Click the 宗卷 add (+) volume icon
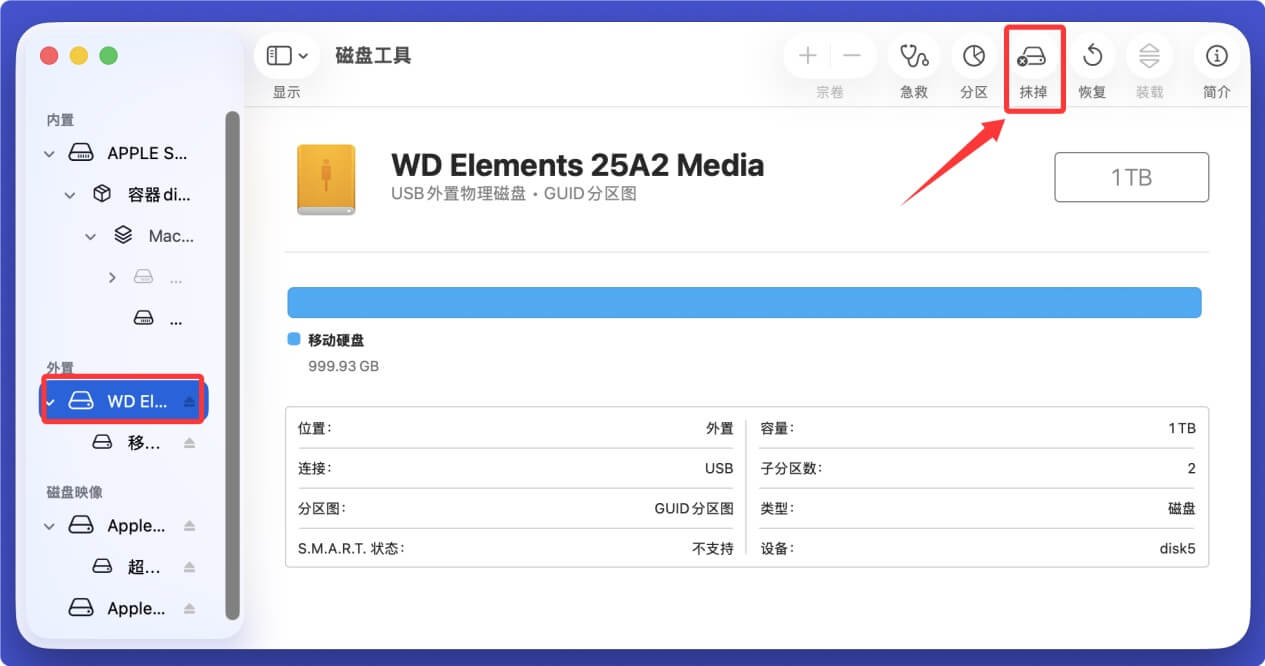Viewport: 1265px width, 666px height. coord(807,57)
